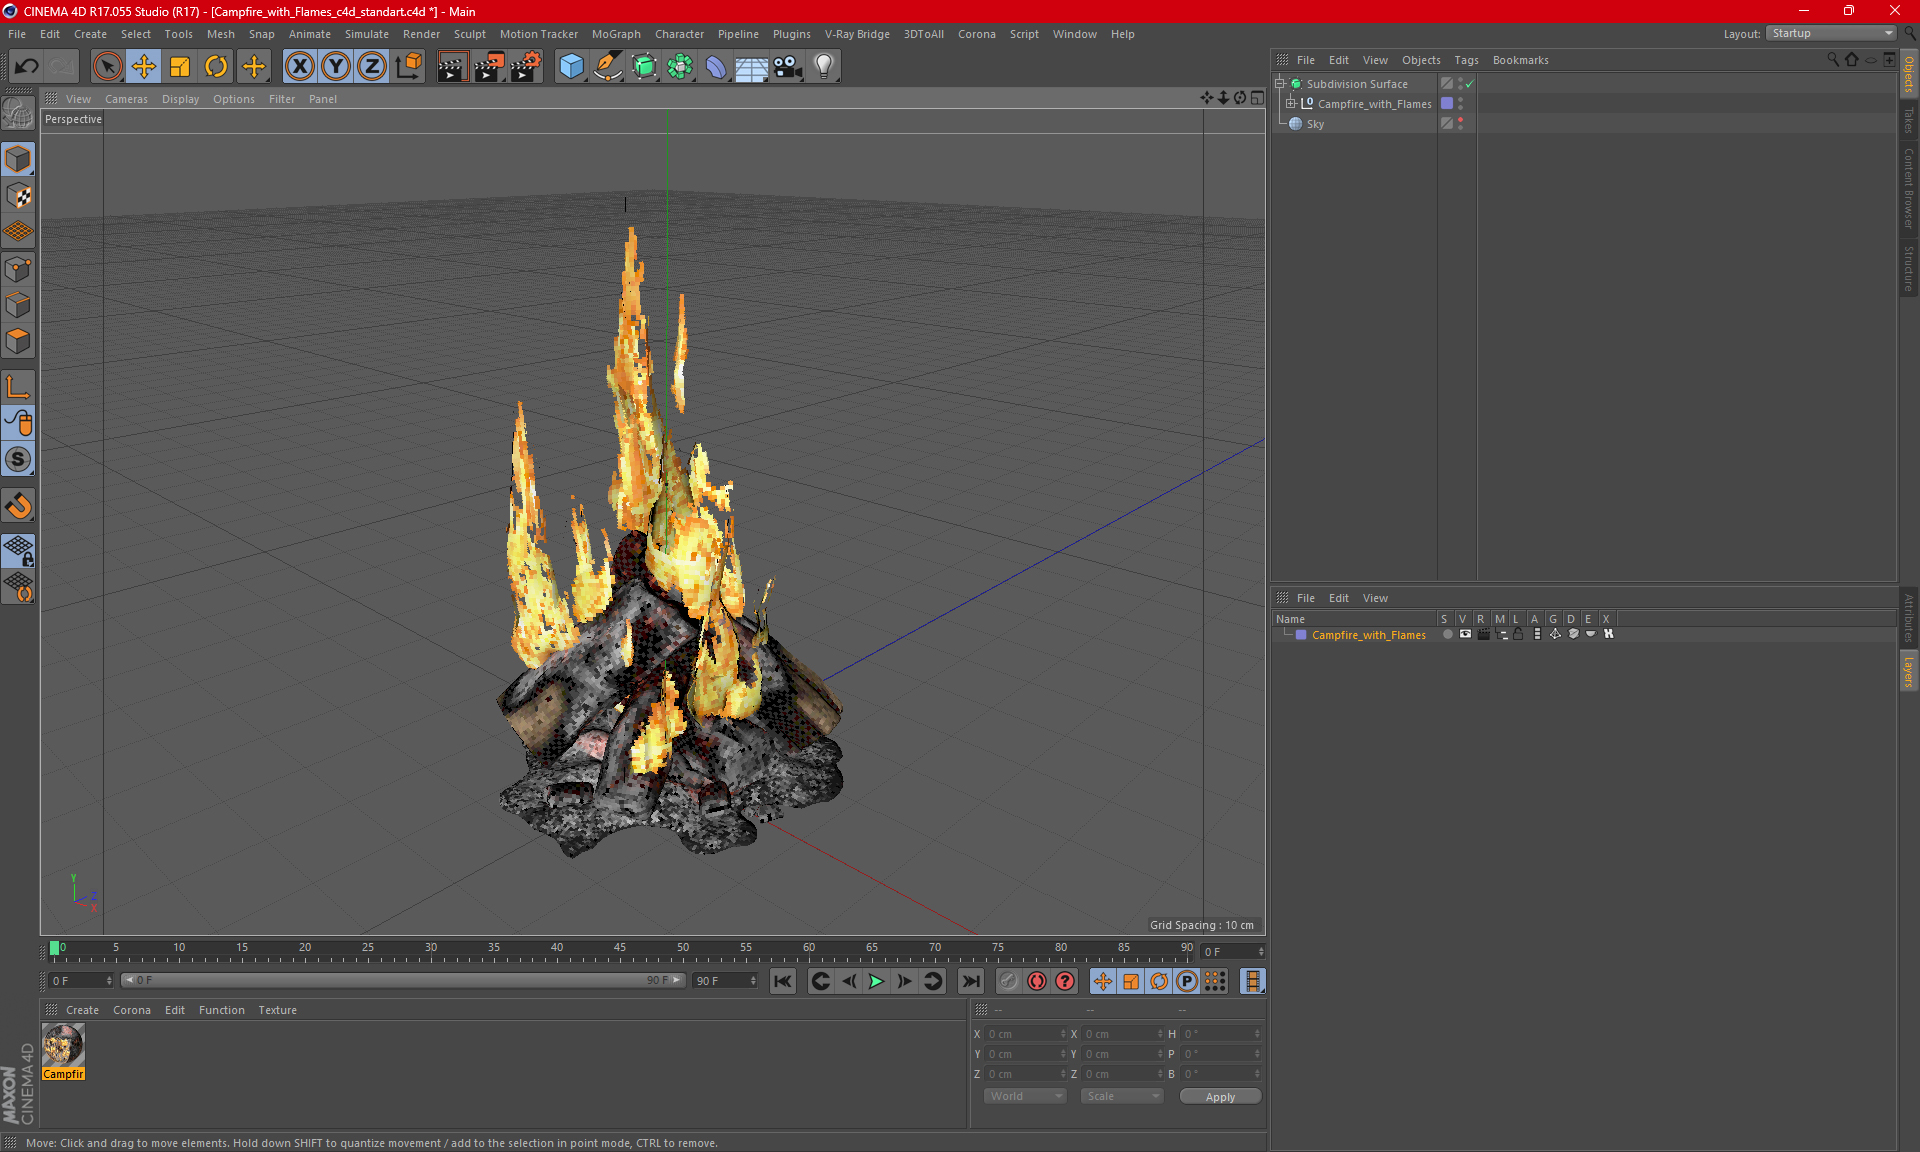Open the MoGraph menu
The height and width of the screenshot is (1152, 1920).
(x=615, y=34)
